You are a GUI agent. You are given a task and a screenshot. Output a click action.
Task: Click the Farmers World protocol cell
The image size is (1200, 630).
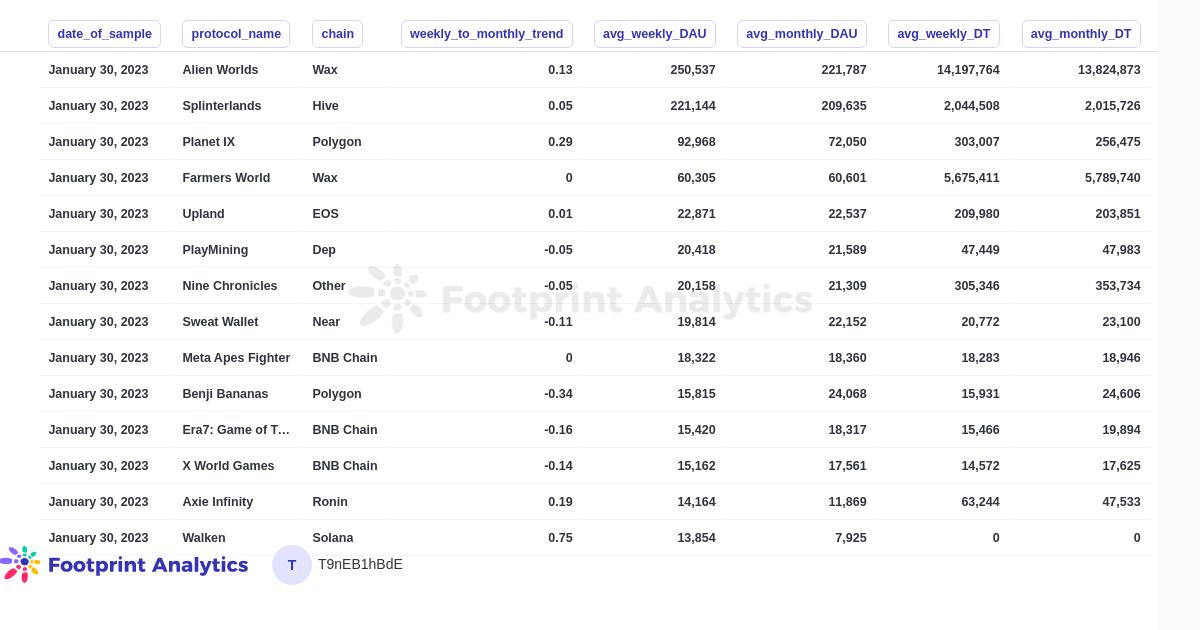226,178
